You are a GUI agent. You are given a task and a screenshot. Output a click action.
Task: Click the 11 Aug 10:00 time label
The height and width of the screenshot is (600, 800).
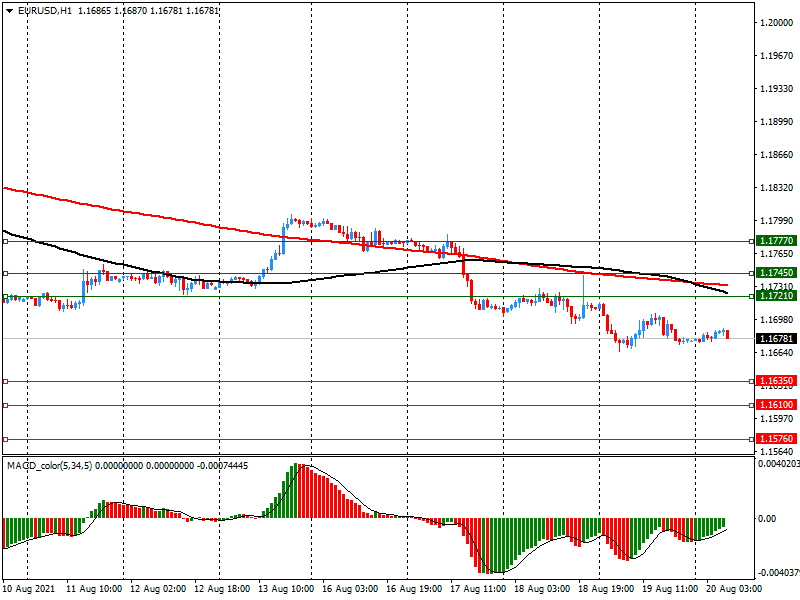pos(94,589)
